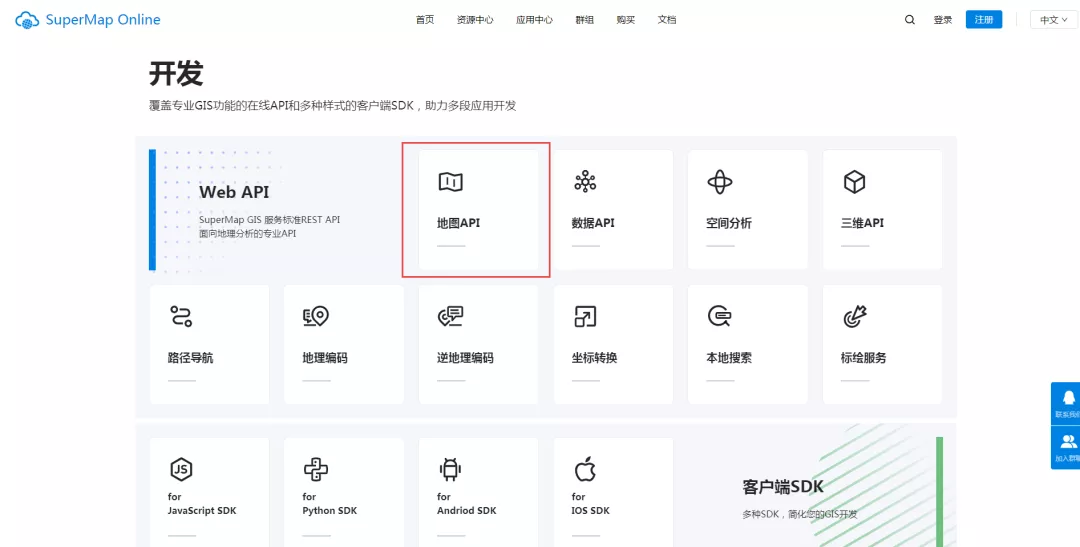The height and width of the screenshot is (547, 1080).
Task: Open the 地理编码 card label
Action: pyautogui.click(x=325, y=358)
